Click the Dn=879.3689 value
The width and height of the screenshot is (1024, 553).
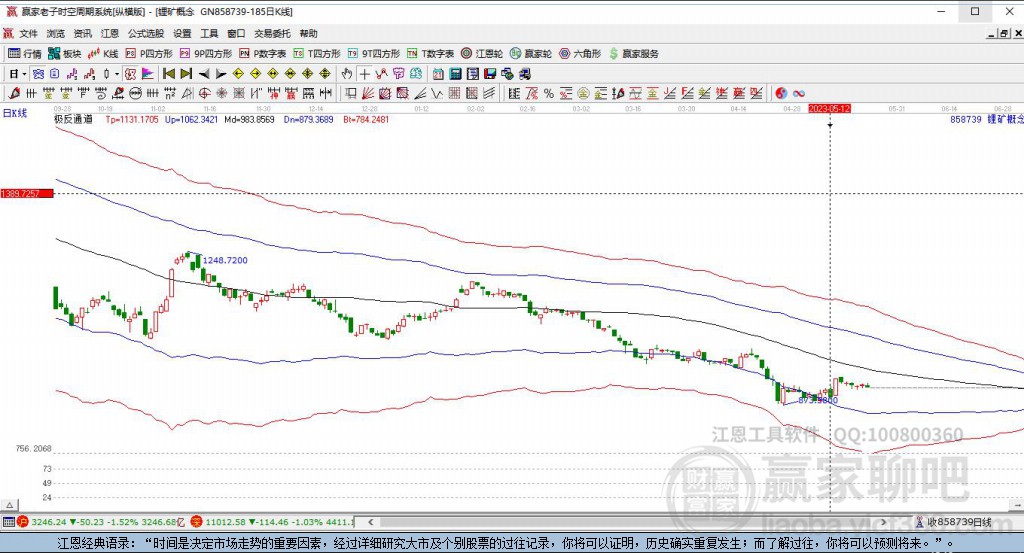point(308,119)
